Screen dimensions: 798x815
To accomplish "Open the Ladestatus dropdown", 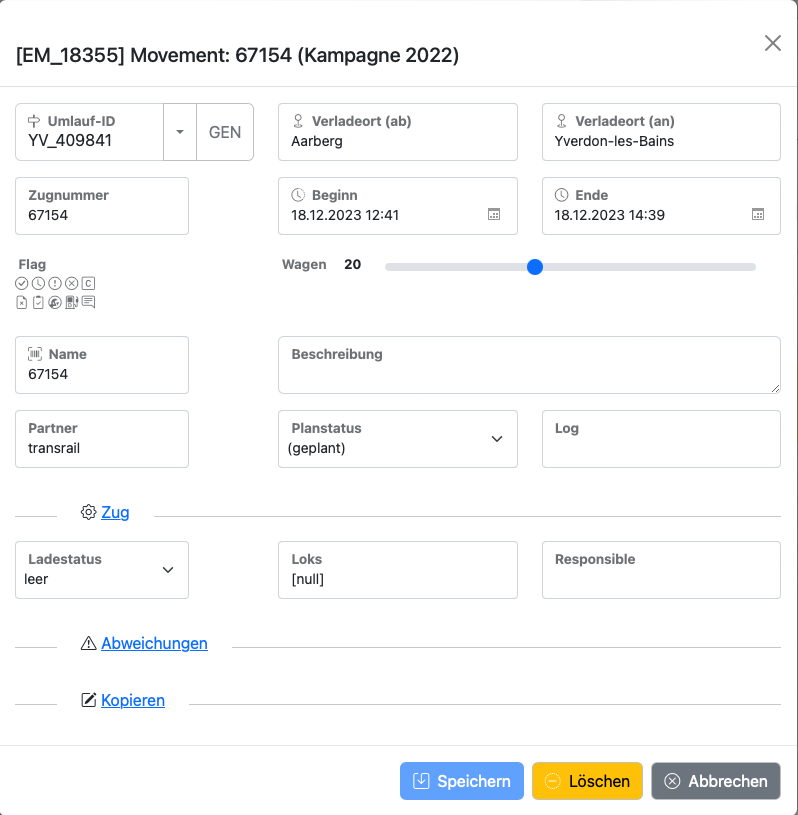I will tap(168, 570).
